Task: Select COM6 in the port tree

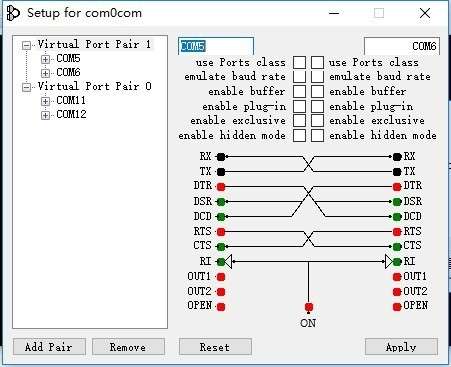Action: click(x=68, y=72)
